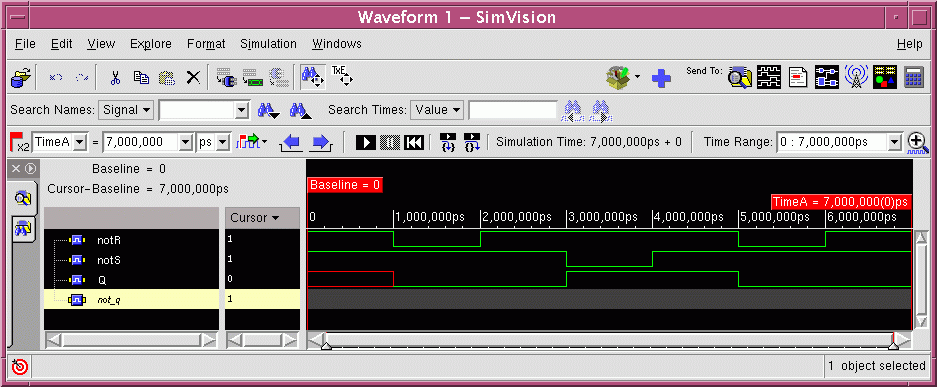Click the X delete icon in the toolbar

pyautogui.click(x=193, y=78)
